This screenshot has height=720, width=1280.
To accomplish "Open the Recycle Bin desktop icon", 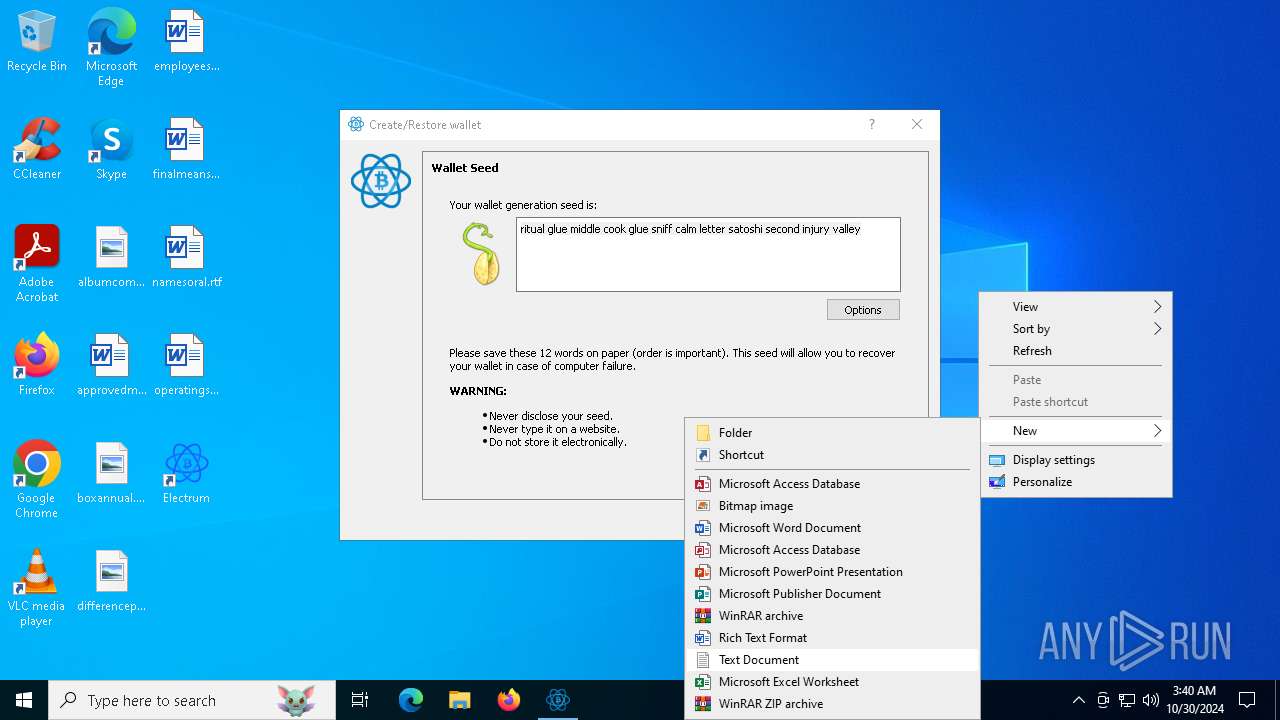I will pos(37,41).
